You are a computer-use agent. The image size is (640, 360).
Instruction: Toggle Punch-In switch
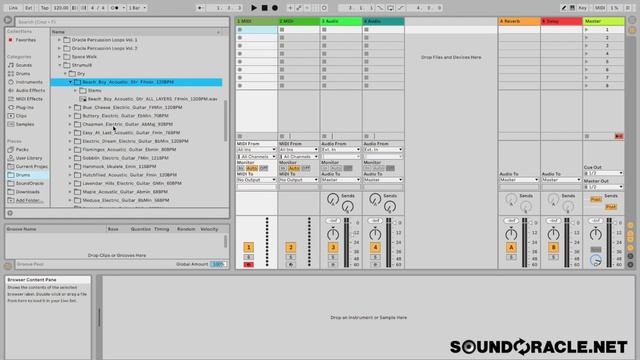point(380,8)
